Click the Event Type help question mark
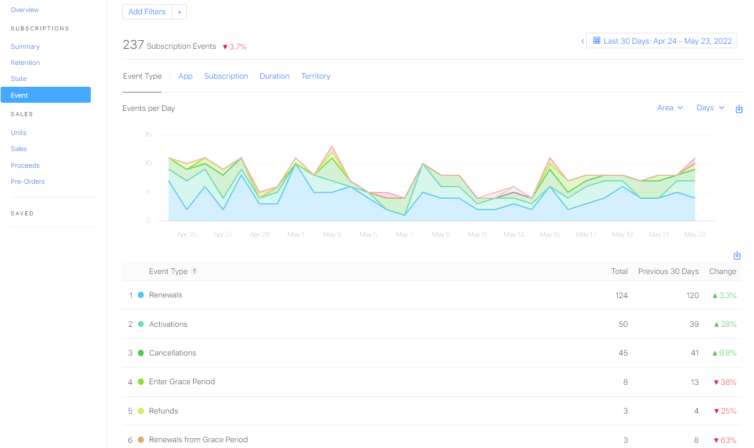This screenshot has height=448, width=754. pyautogui.click(x=194, y=271)
